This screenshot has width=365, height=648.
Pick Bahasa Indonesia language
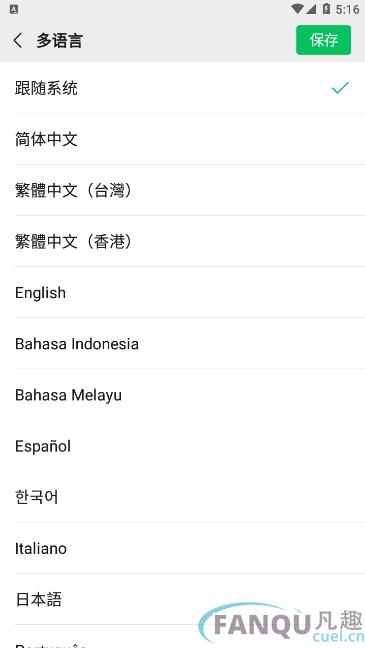coord(182,343)
